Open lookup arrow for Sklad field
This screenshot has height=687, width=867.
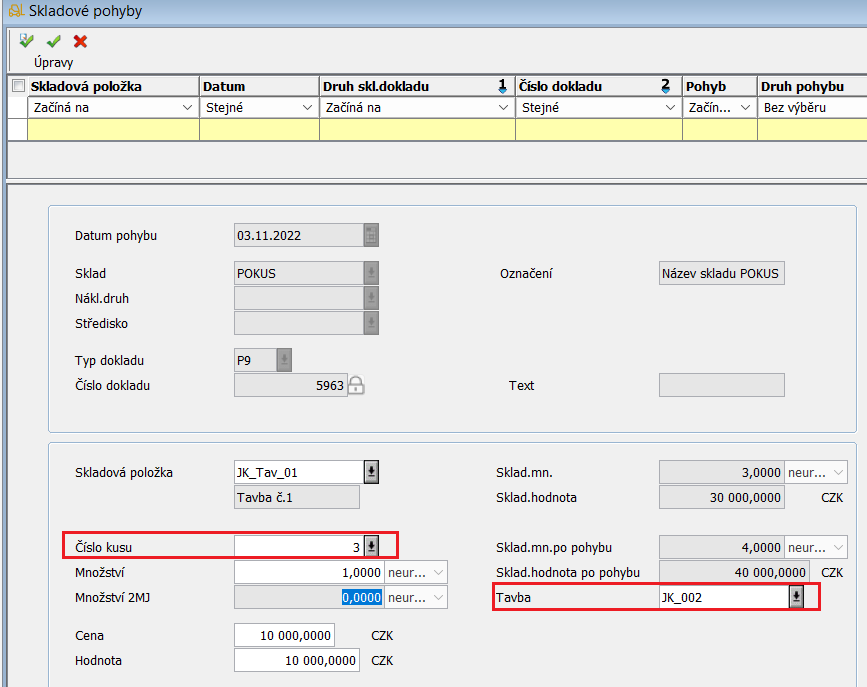click(371, 274)
